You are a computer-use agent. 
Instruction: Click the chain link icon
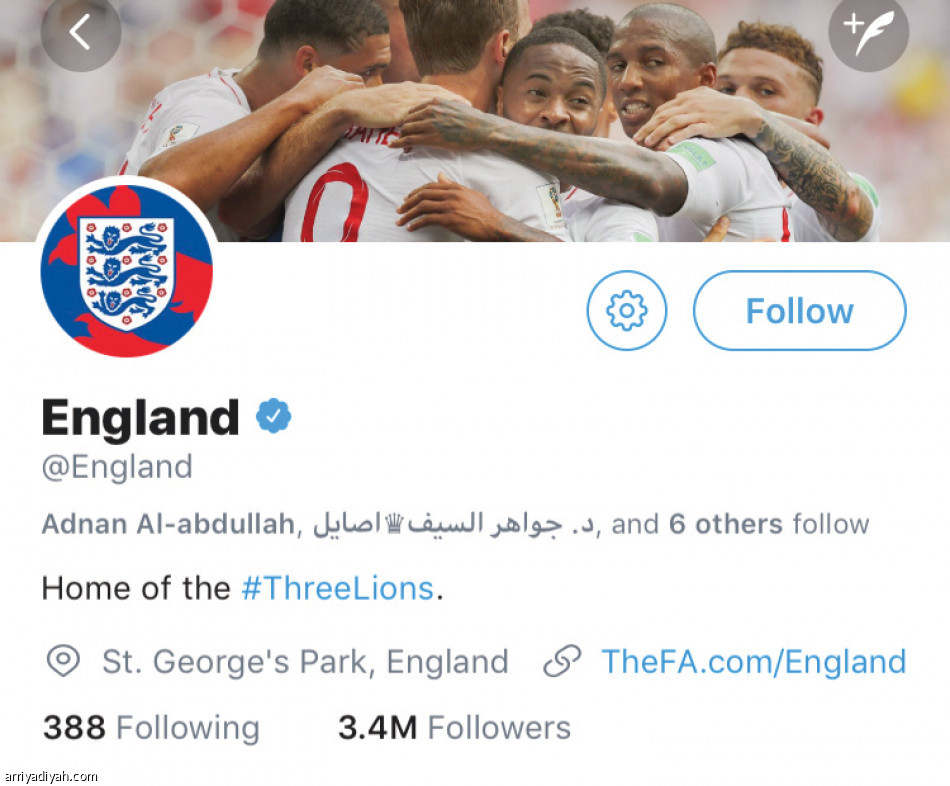click(x=562, y=661)
